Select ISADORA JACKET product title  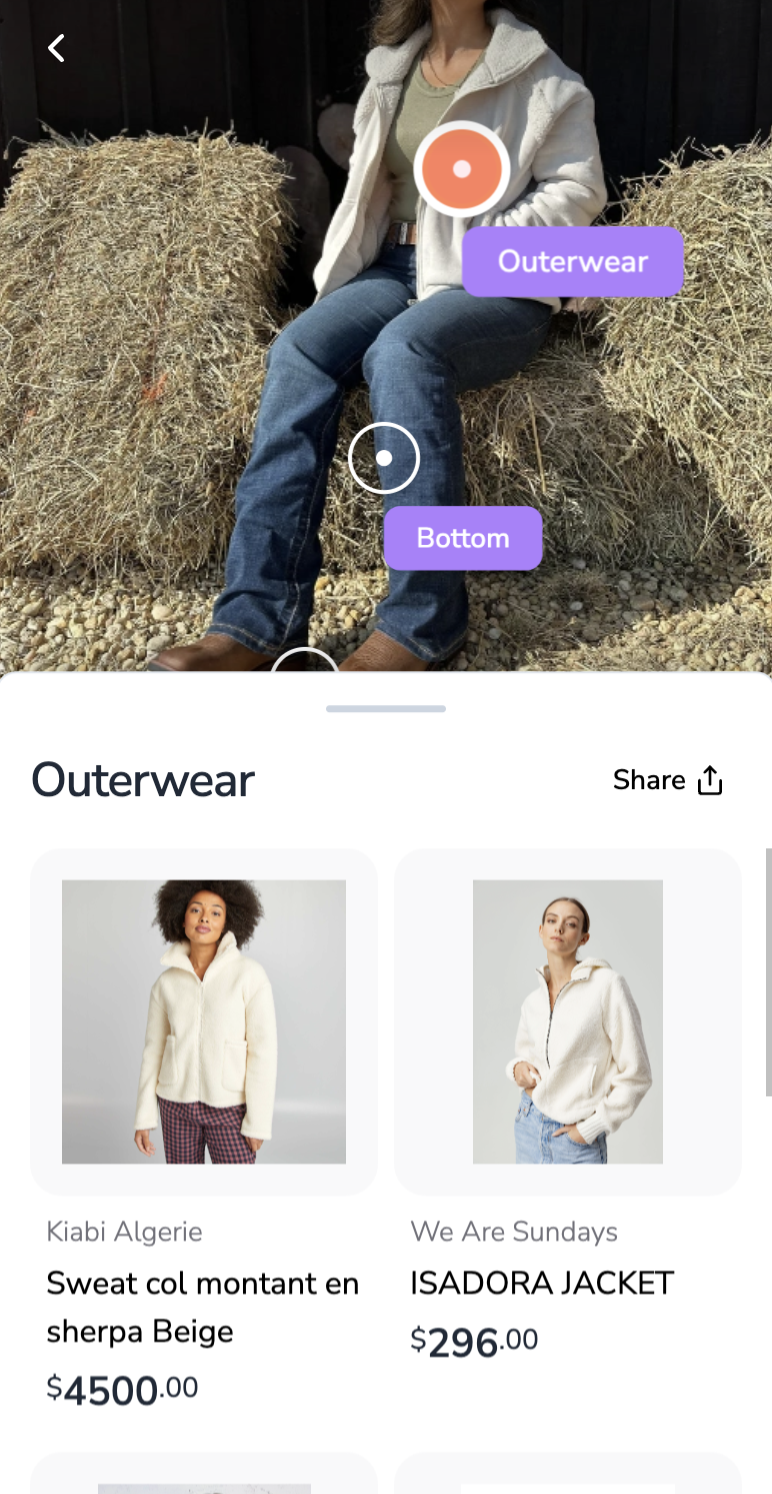pos(542,1283)
